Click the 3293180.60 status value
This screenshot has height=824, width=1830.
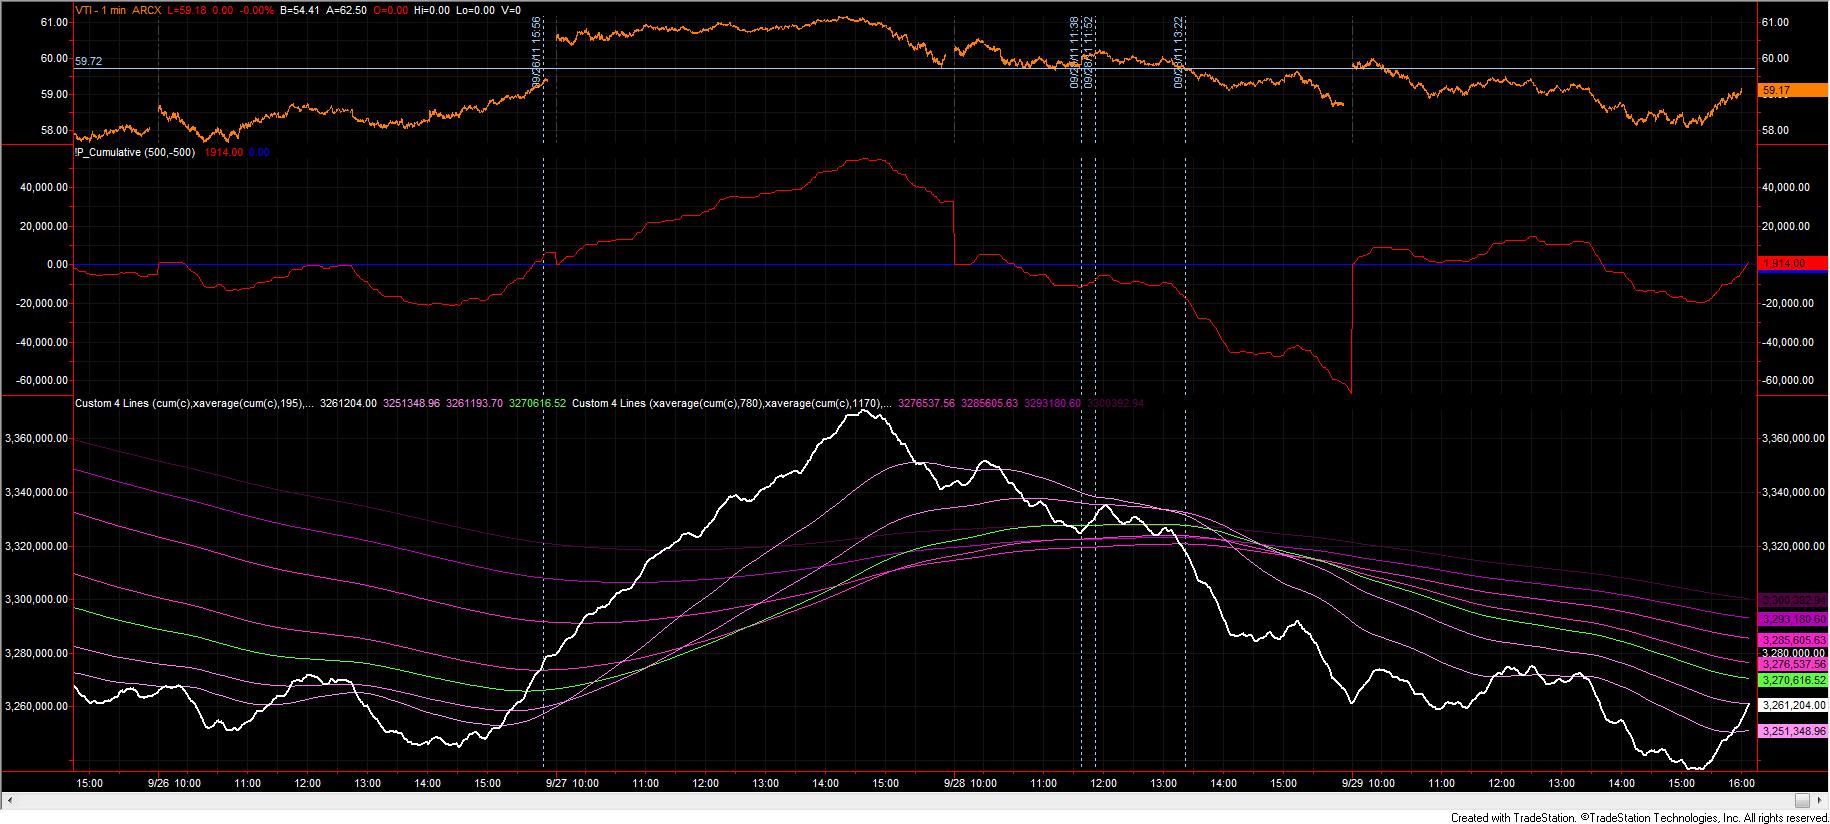point(1052,403)
